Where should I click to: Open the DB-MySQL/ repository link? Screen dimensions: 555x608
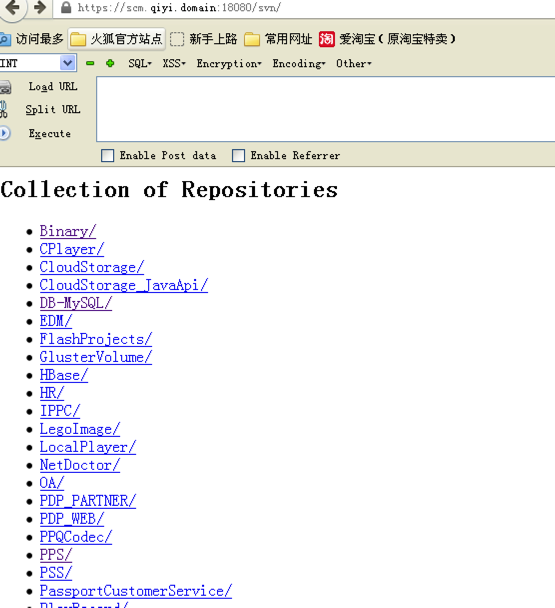76,303
